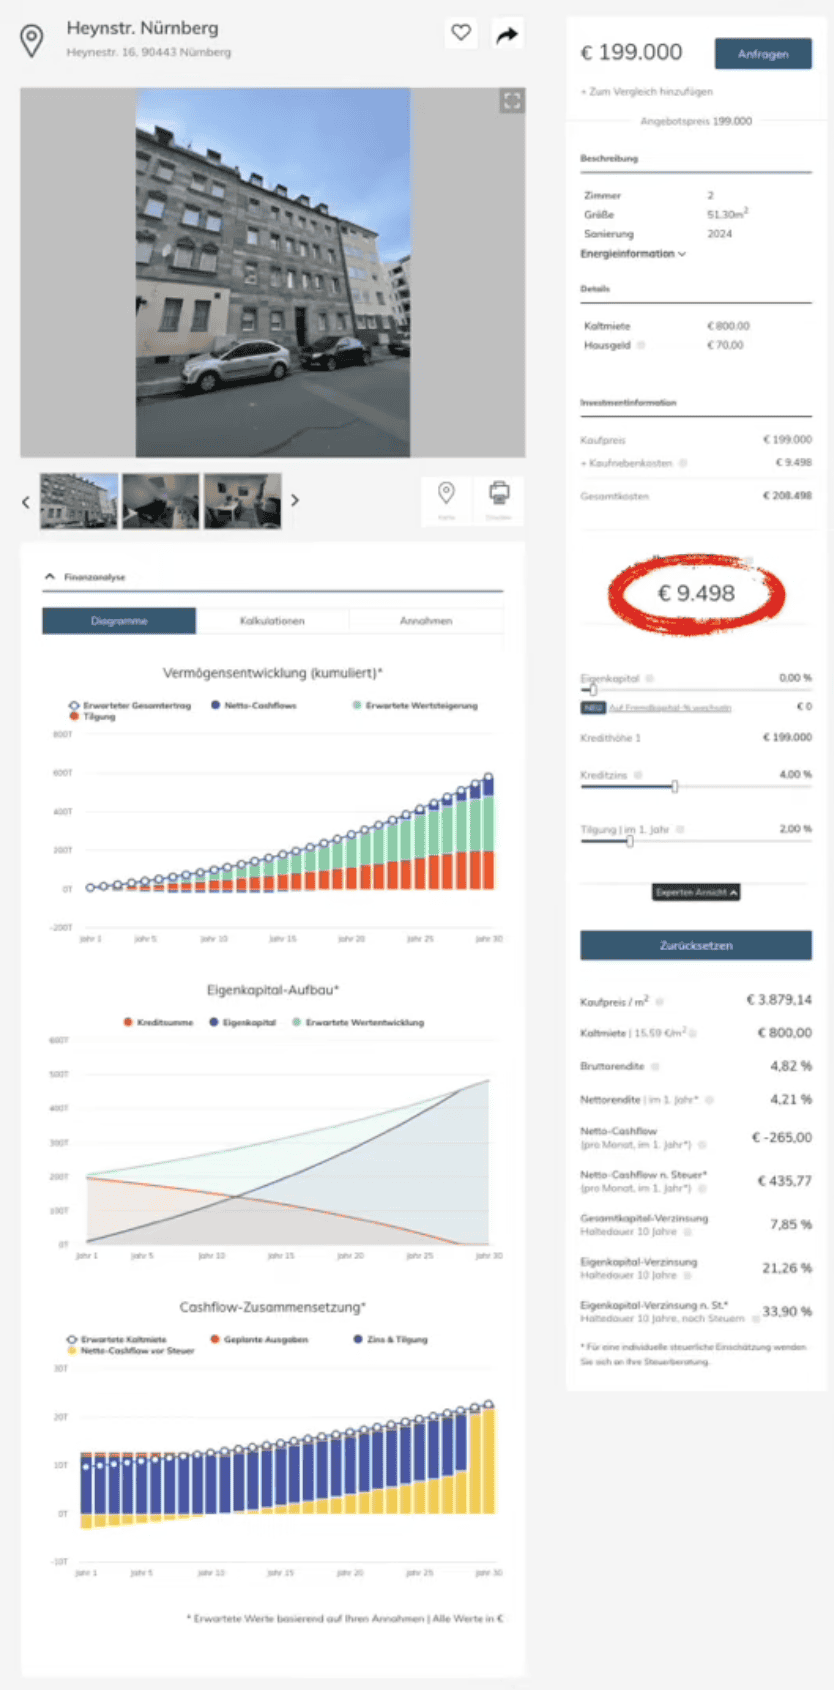The width and height of the screenshot is (834, 1690).
Task: Go to previous thumbnails with left arrow
Action: [x=26, y=501]
